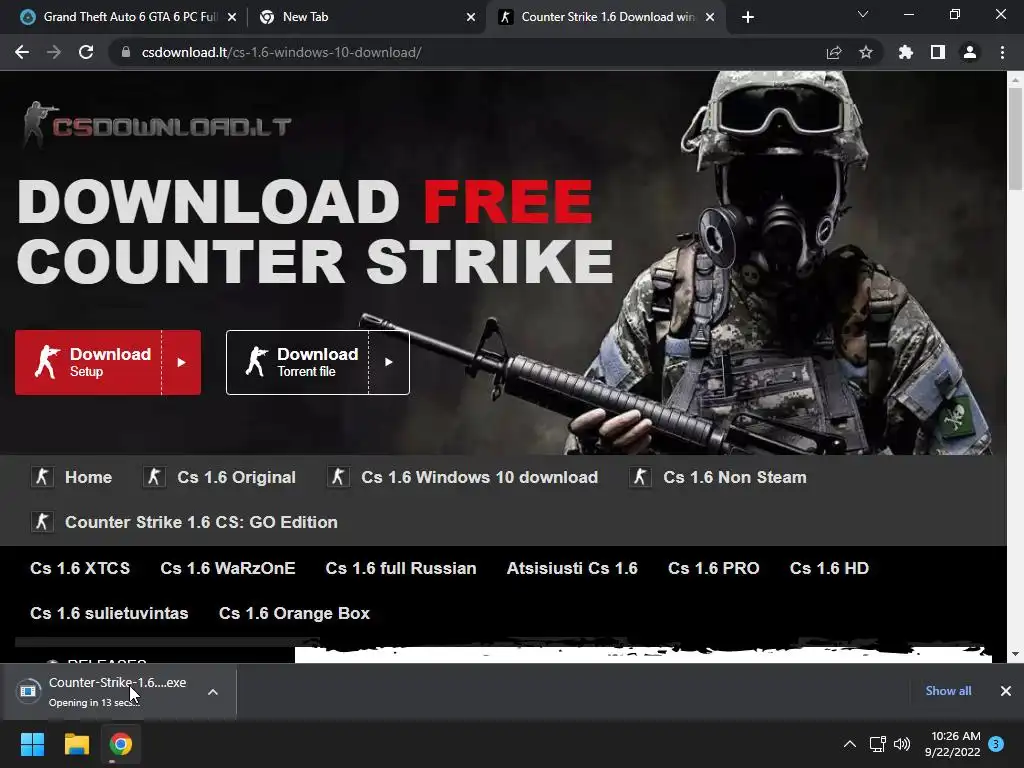1024x768 pixels.
Task: Close the New Tab tab
Action: tap(471, 17)
